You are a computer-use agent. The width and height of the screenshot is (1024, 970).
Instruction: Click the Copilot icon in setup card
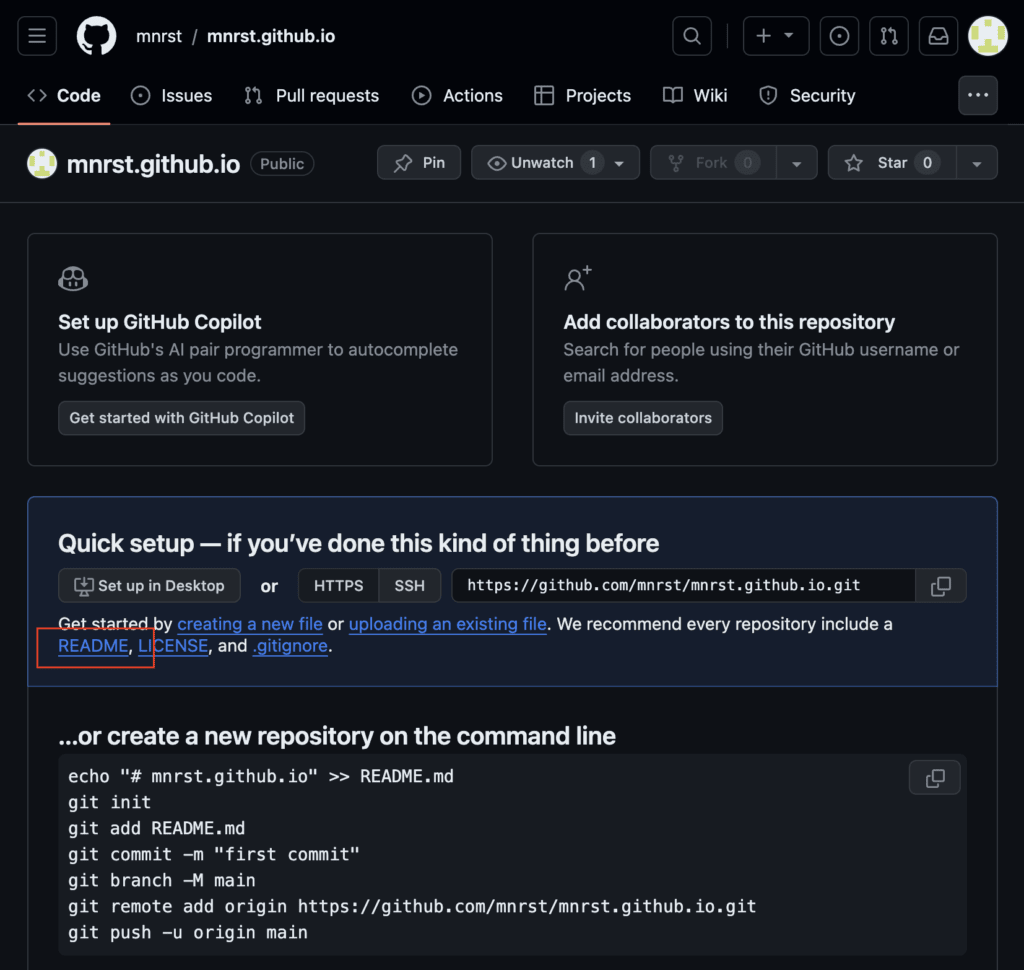pyautogui.click(x=73, y=279)
